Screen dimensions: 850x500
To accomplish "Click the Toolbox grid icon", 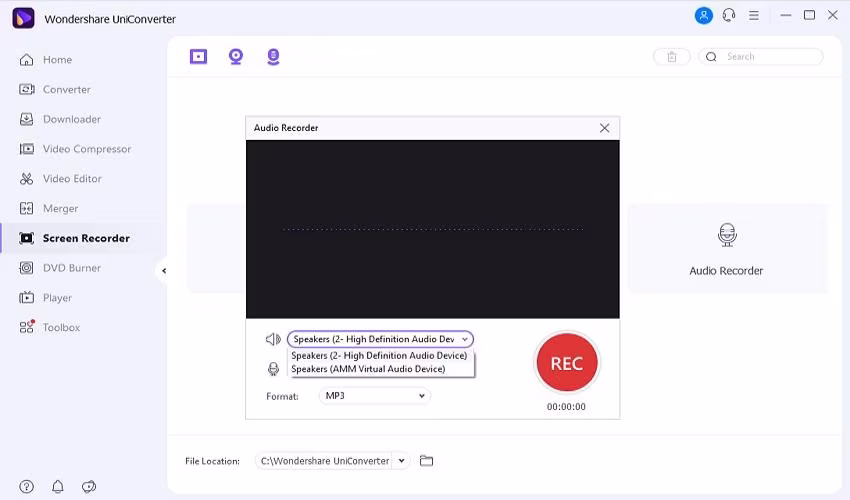I will tap(27, 327).
